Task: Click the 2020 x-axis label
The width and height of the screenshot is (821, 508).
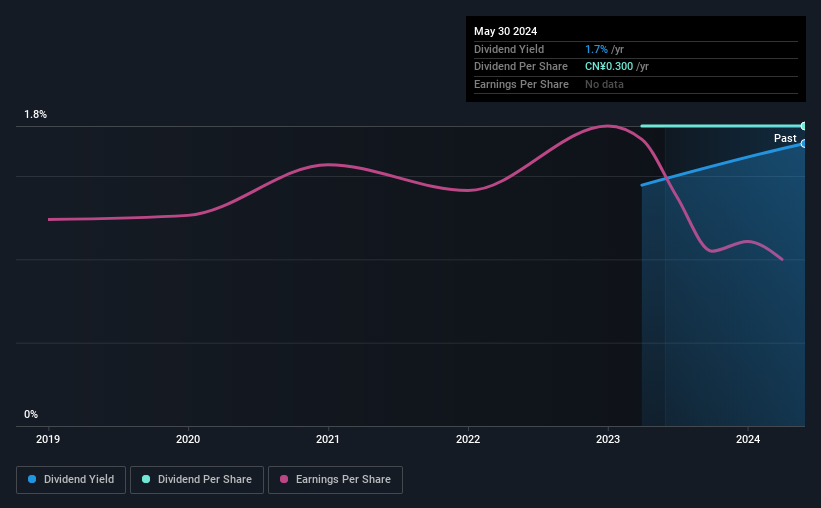Action: (188, 439)
